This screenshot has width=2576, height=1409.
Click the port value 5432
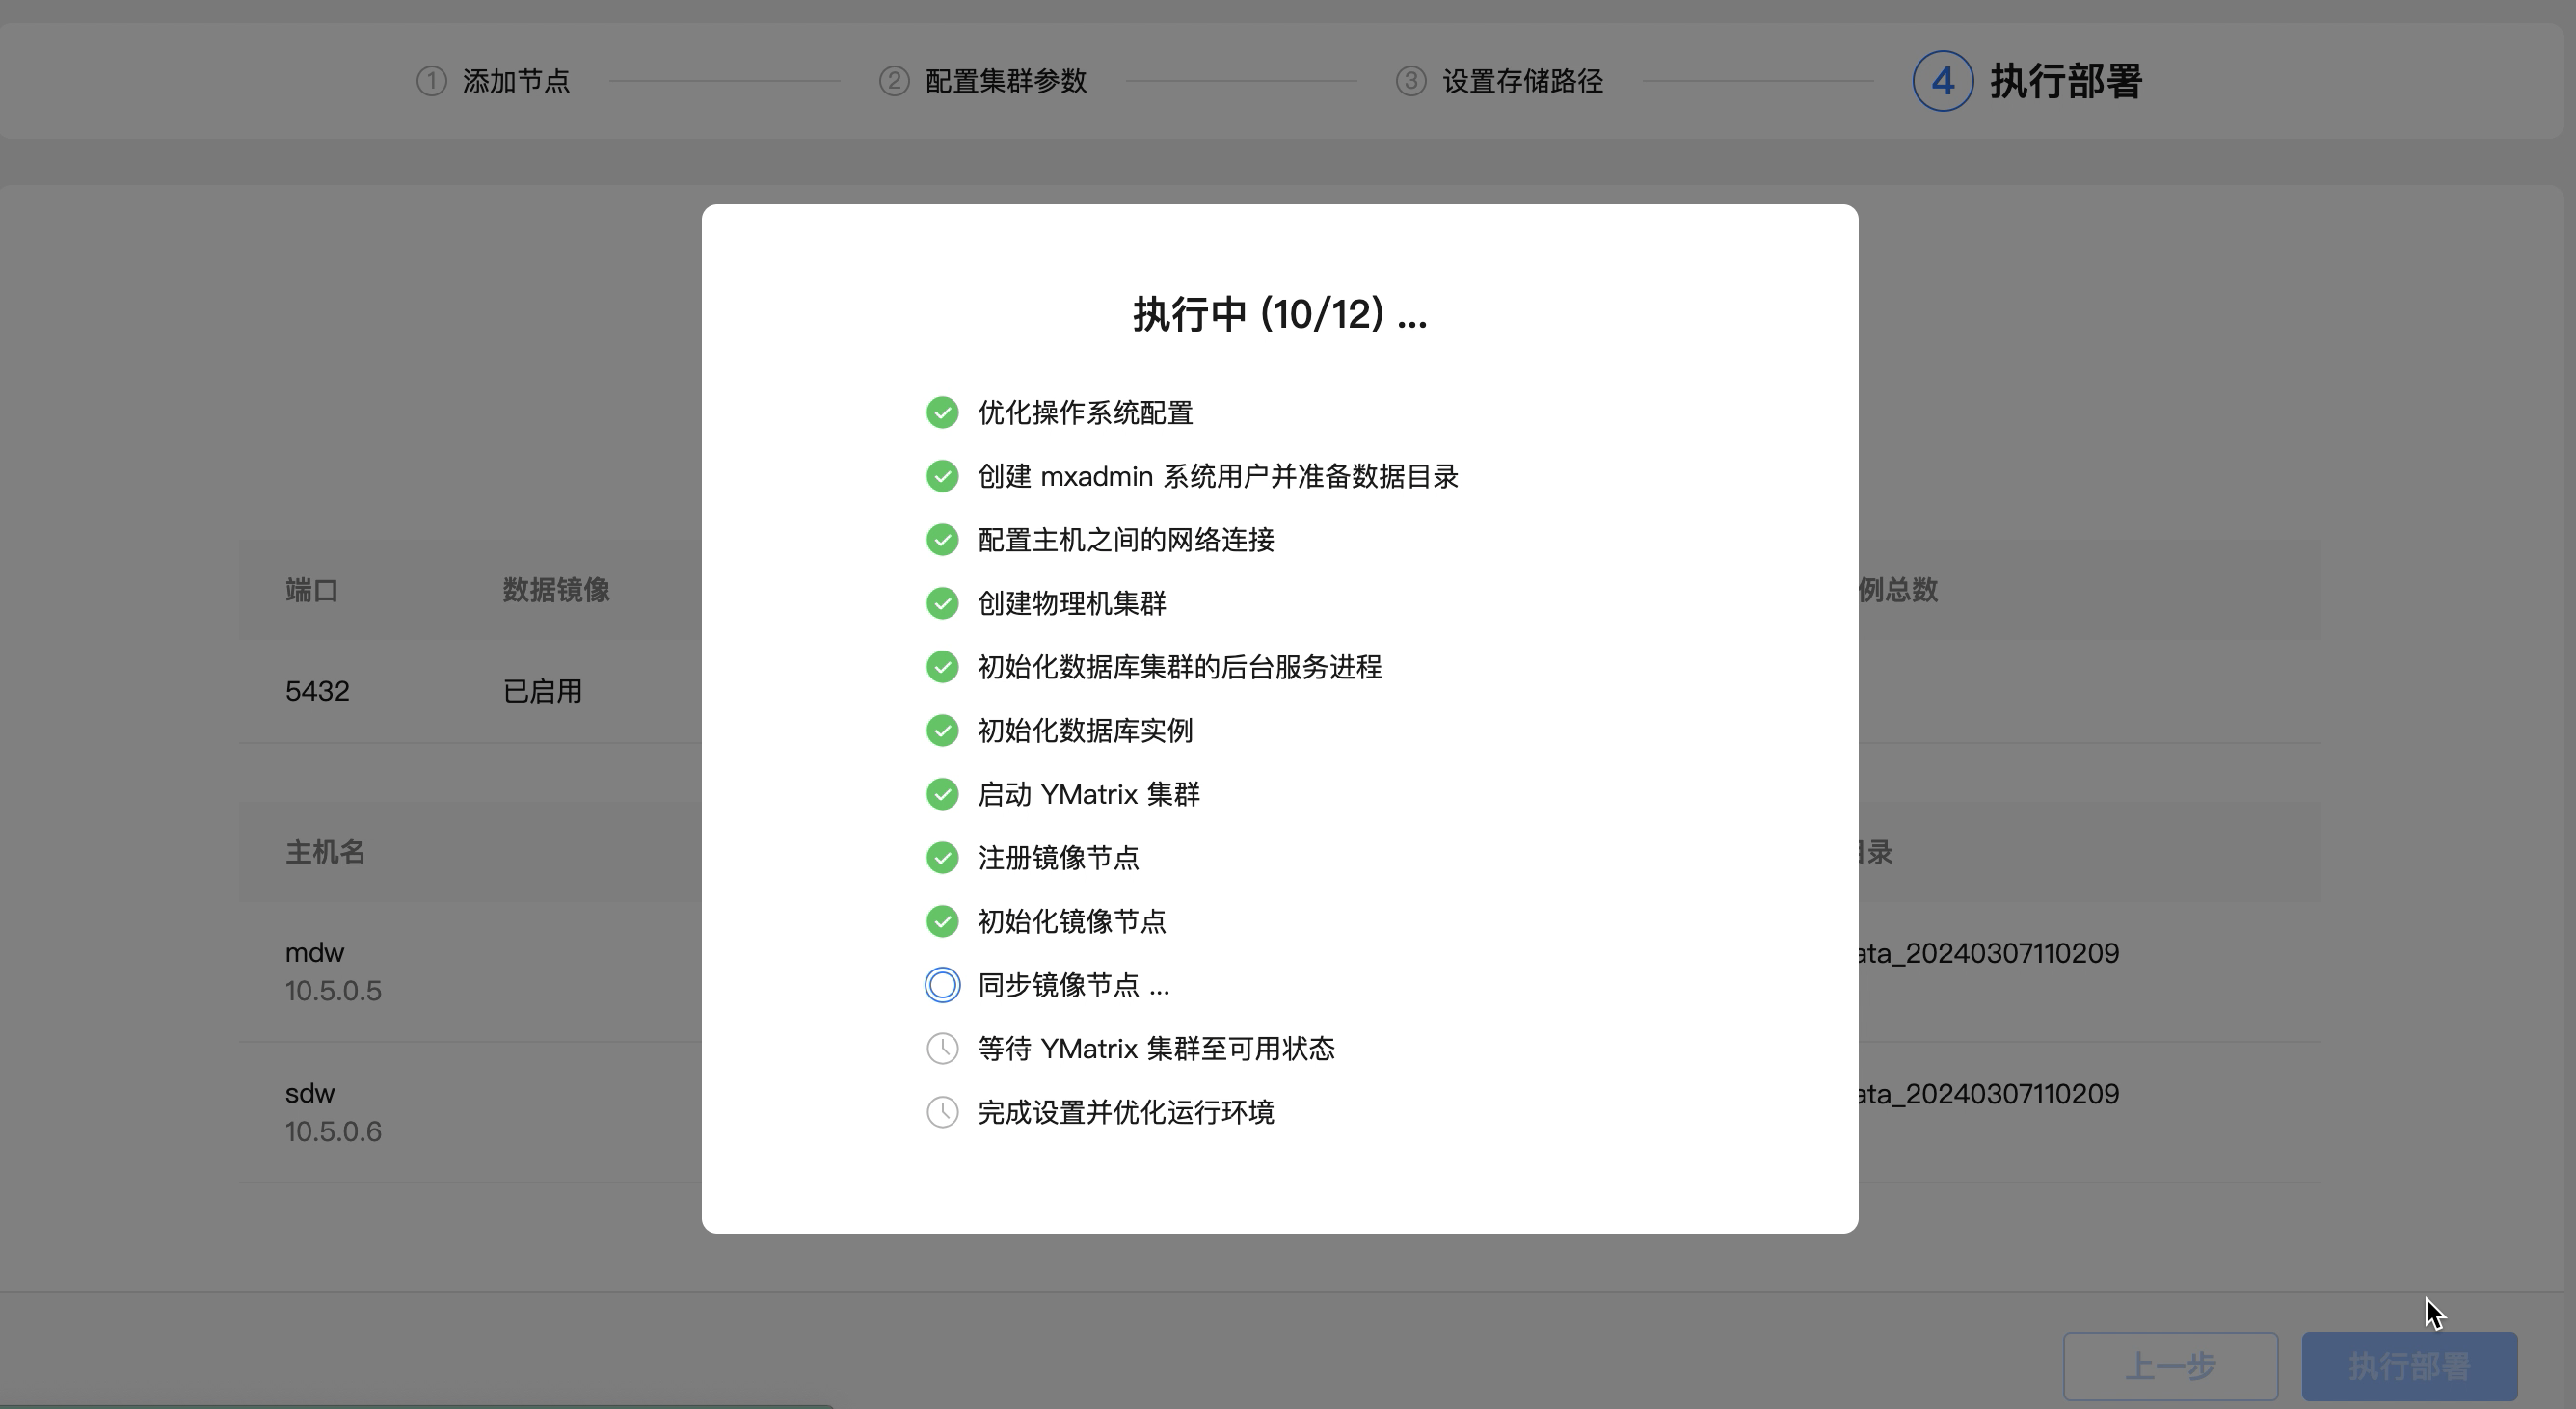317,691
